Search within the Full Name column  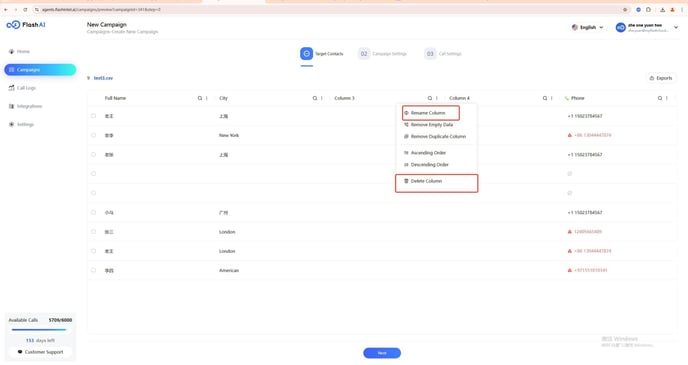tap(200, 98)
